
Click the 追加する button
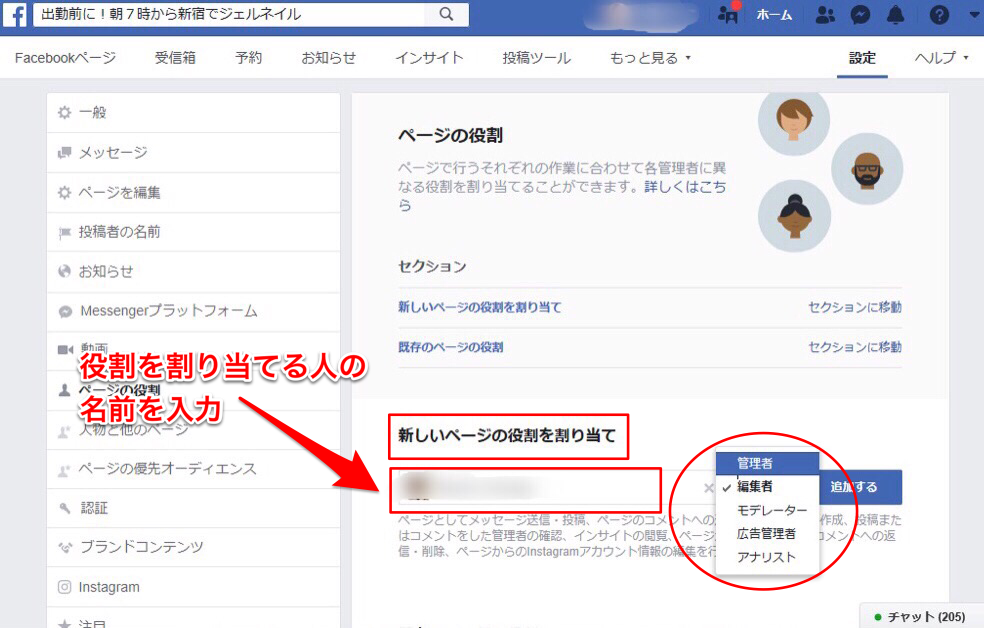(859, 488)
